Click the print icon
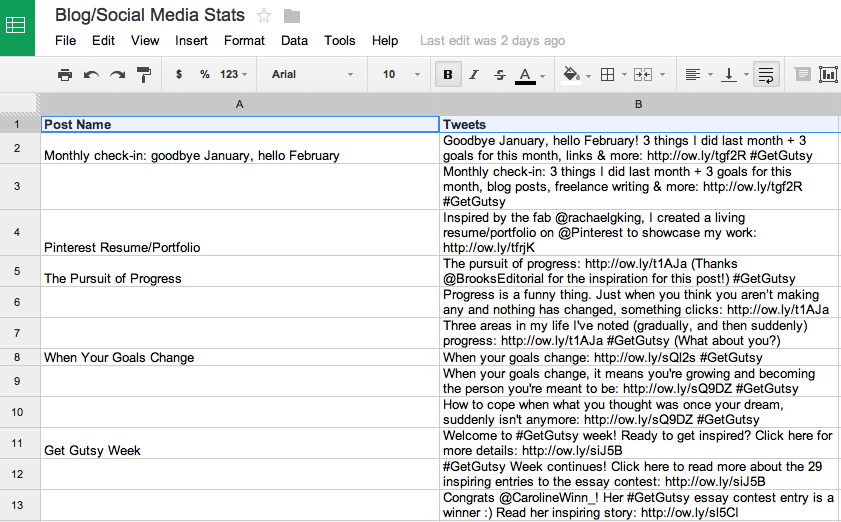Screen dimensions: 841x522 (65, 75)
